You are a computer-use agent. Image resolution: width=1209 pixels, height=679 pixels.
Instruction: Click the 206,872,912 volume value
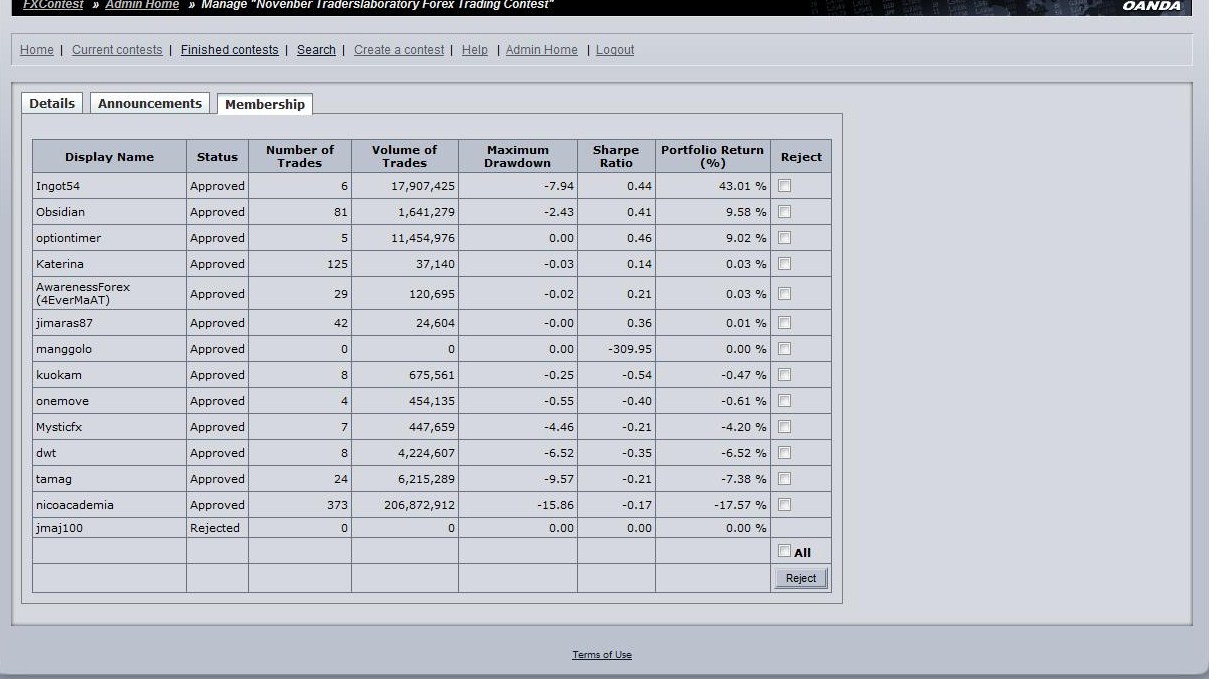click(x=419, y=505)
